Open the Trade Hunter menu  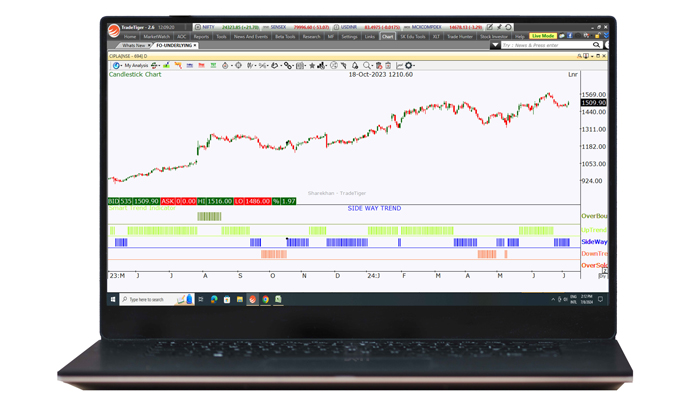coord(460,37)
